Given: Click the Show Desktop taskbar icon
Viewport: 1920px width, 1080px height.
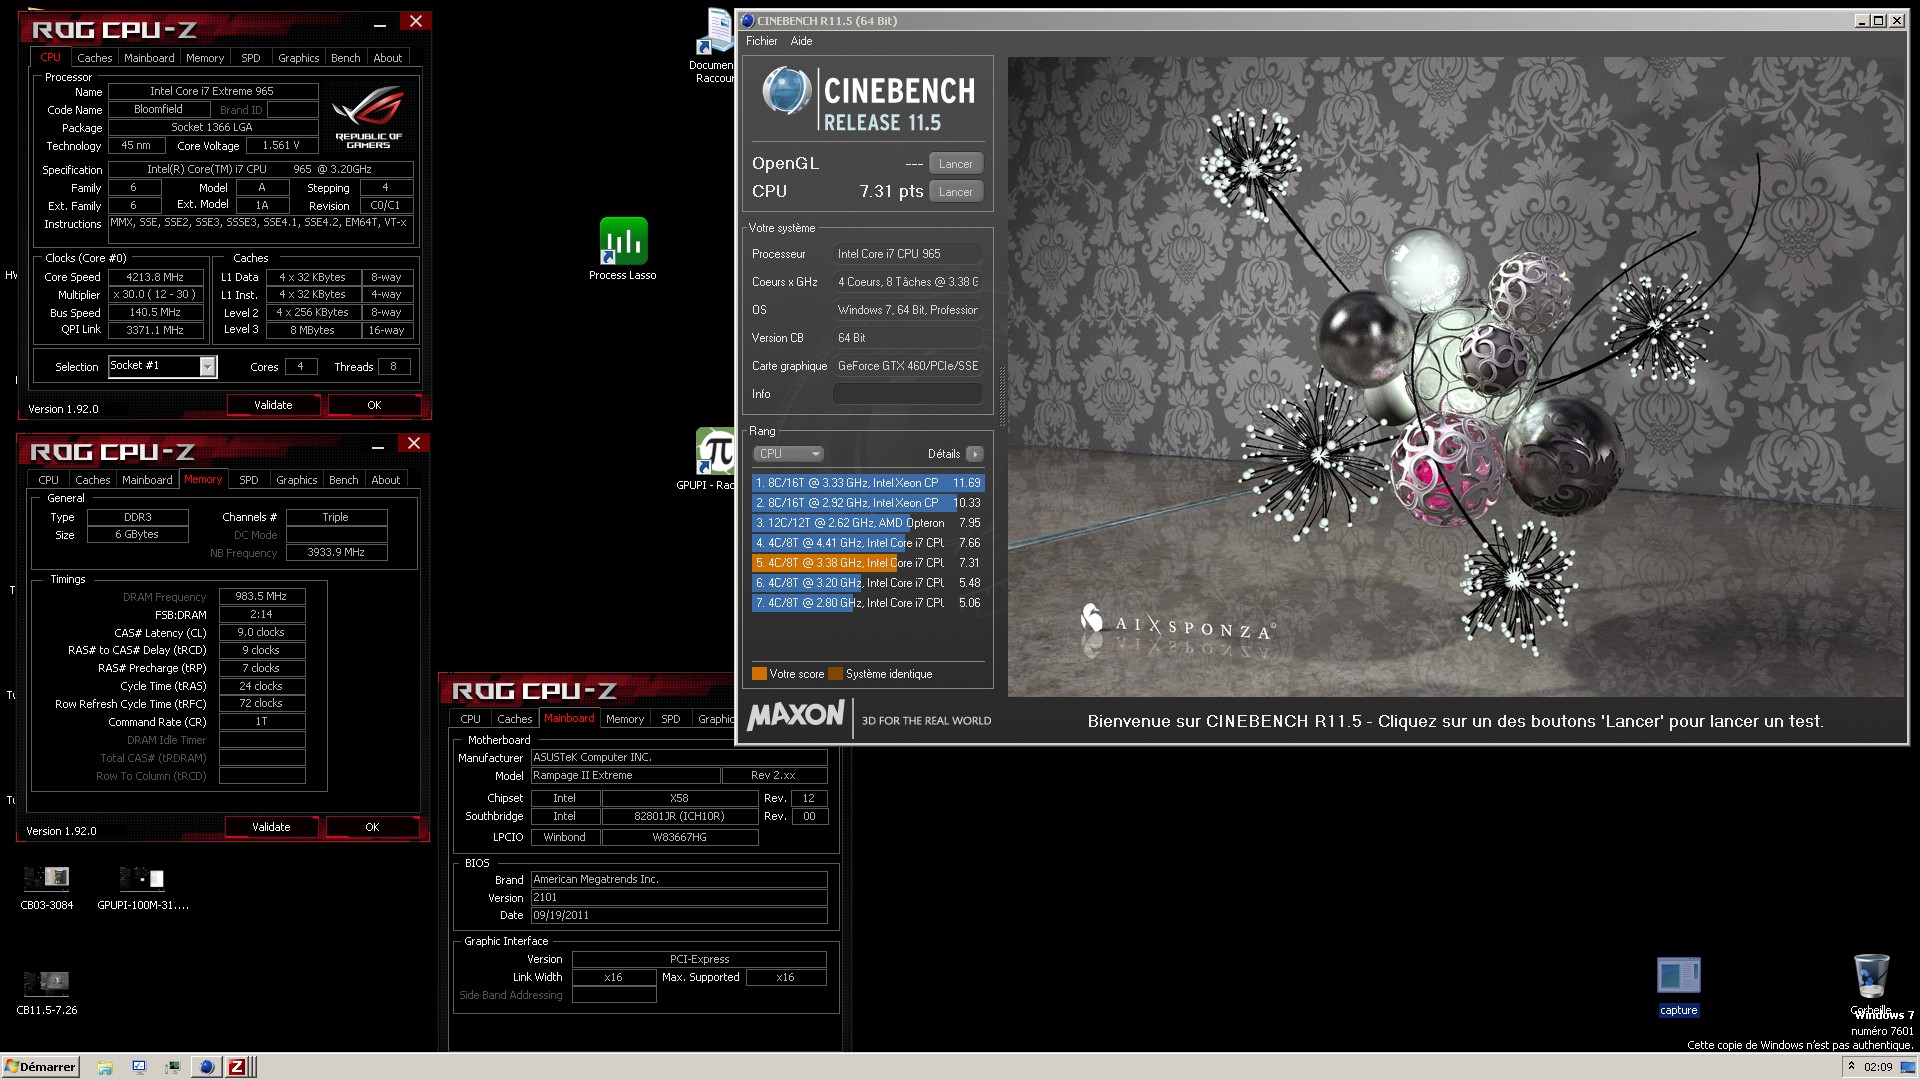Looking at the screenshot, I should (139, 1067).
